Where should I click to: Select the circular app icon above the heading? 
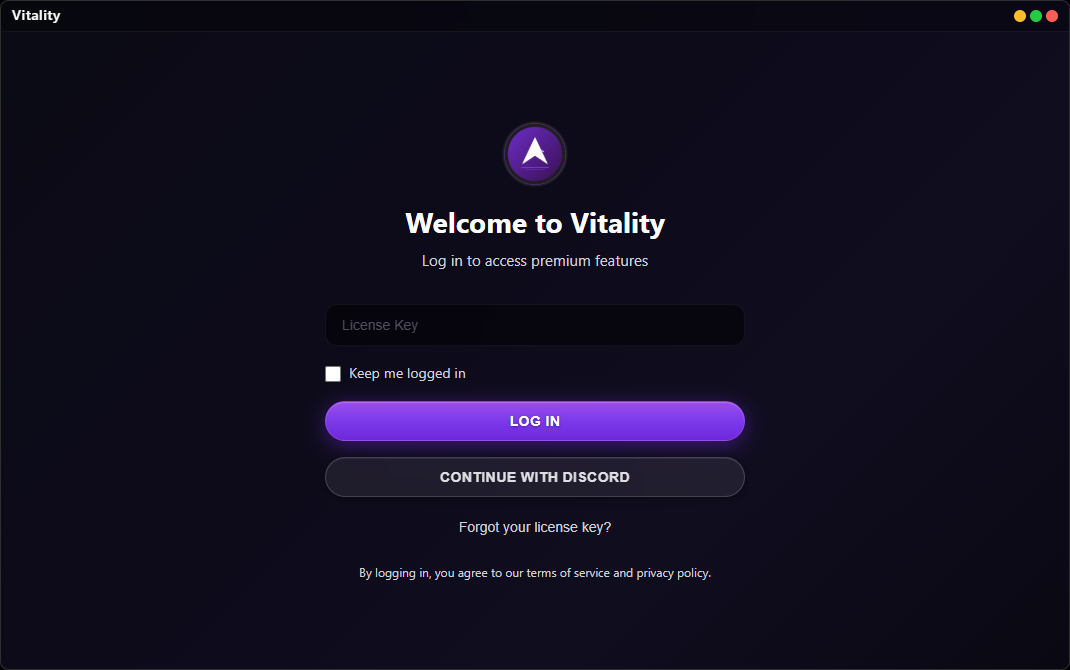[x=535, y=154]
